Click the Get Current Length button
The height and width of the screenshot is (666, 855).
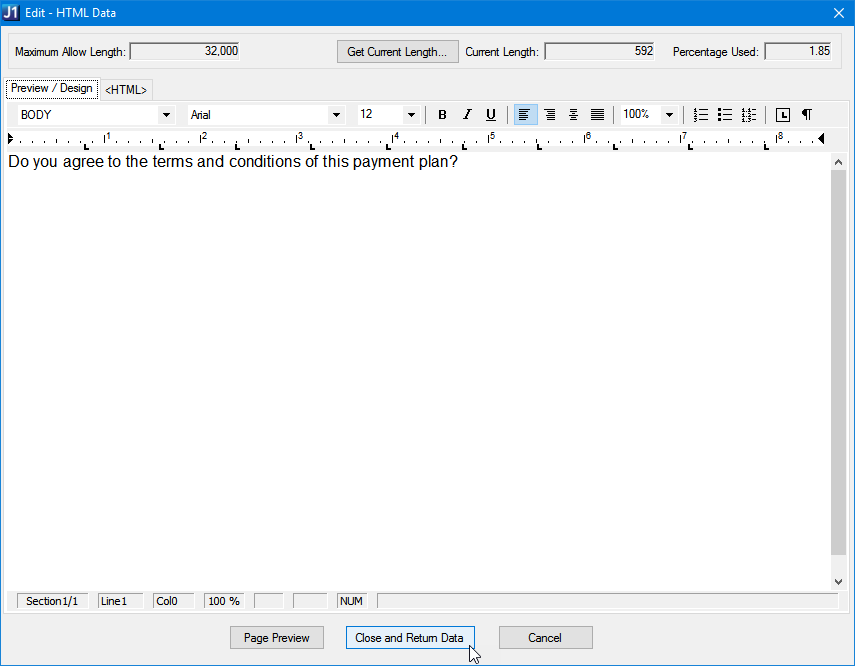coord(397,52)
